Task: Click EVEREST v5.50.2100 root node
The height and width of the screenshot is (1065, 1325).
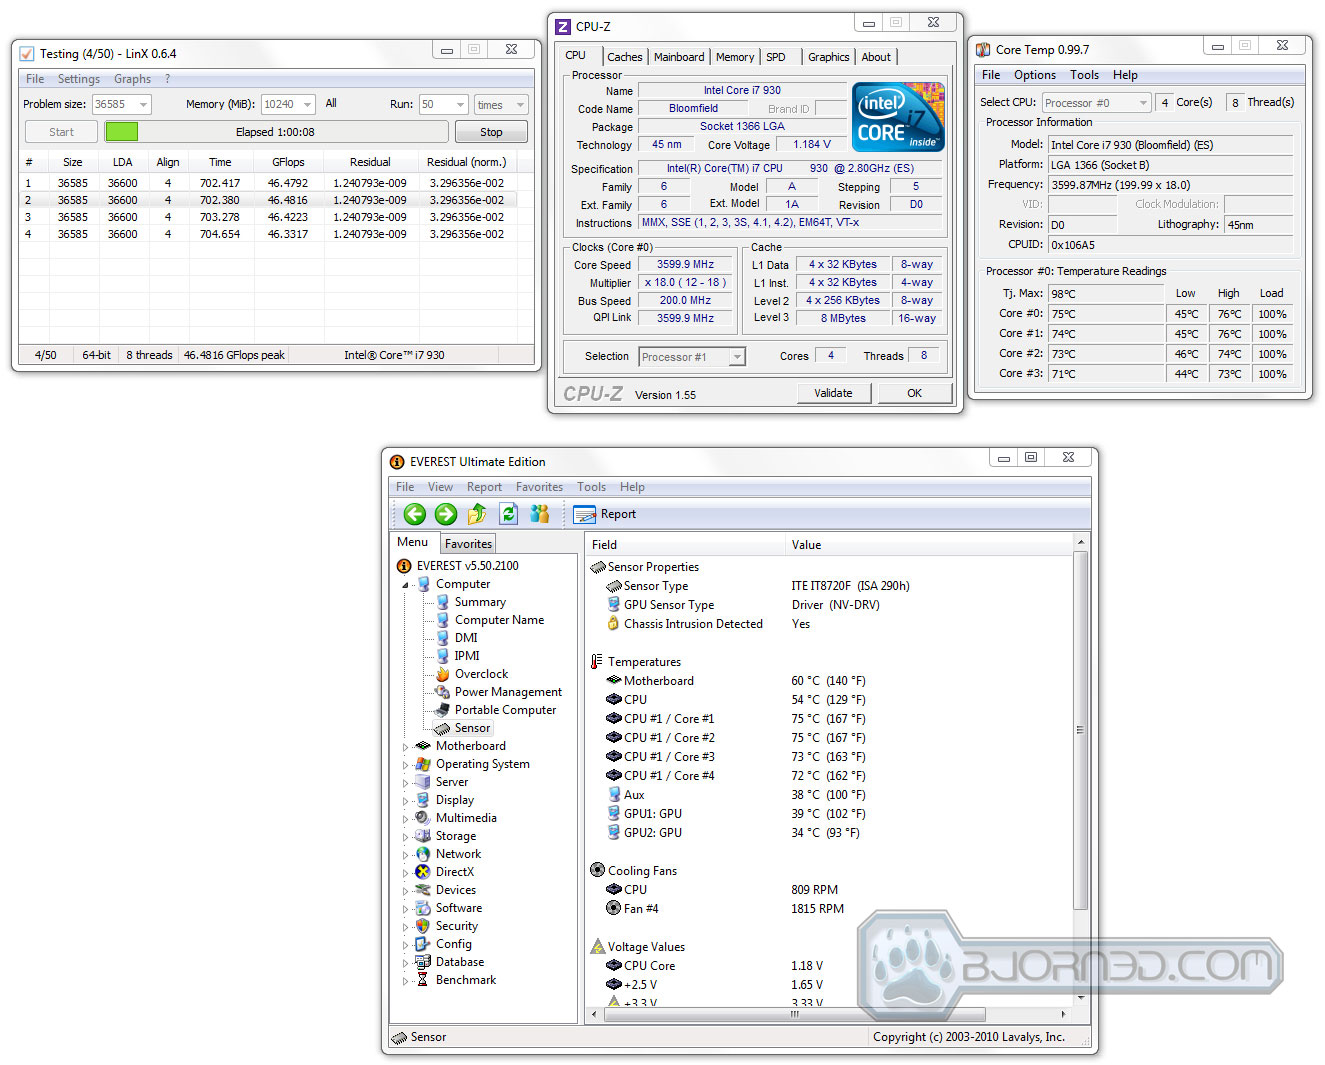Action: tap(467, 566)
